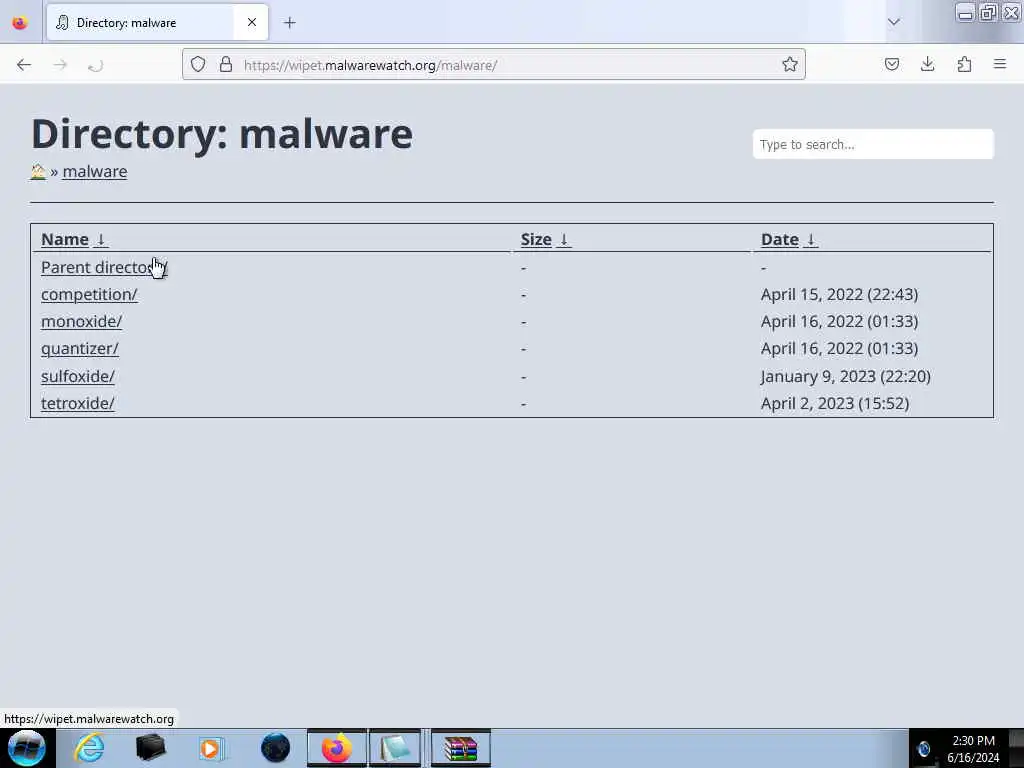
Task: Close the Directory: malware tab
Action: 251,22
